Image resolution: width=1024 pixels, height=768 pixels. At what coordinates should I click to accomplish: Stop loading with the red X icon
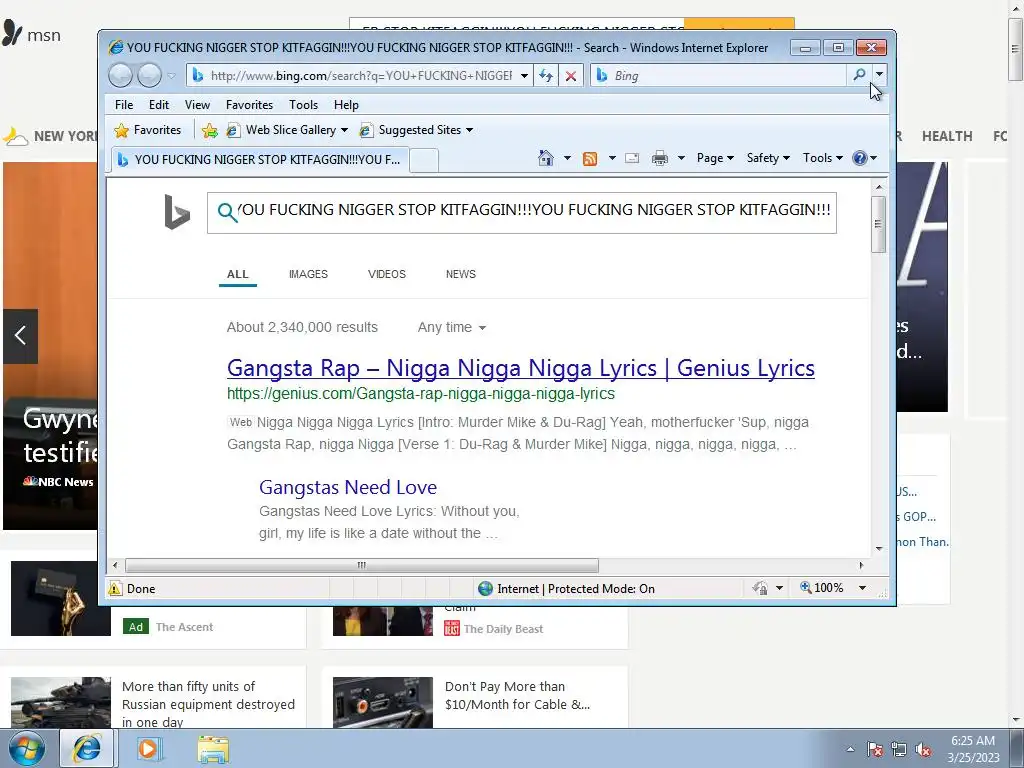(571, 76)
